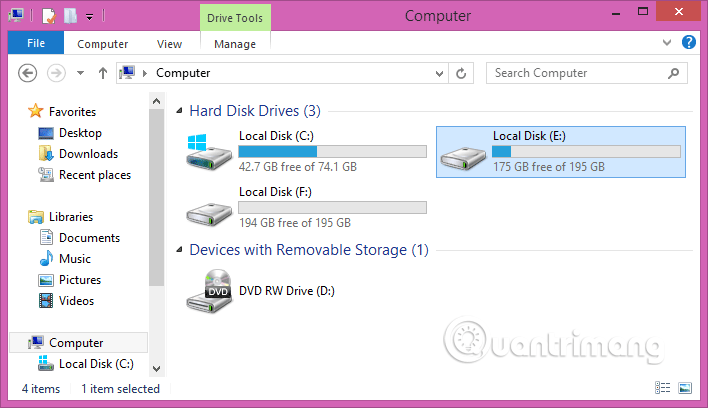
Task: Click the Properties icon in Quick Access Toolbar
Action: pyautogui.click(x=48, y=16)
